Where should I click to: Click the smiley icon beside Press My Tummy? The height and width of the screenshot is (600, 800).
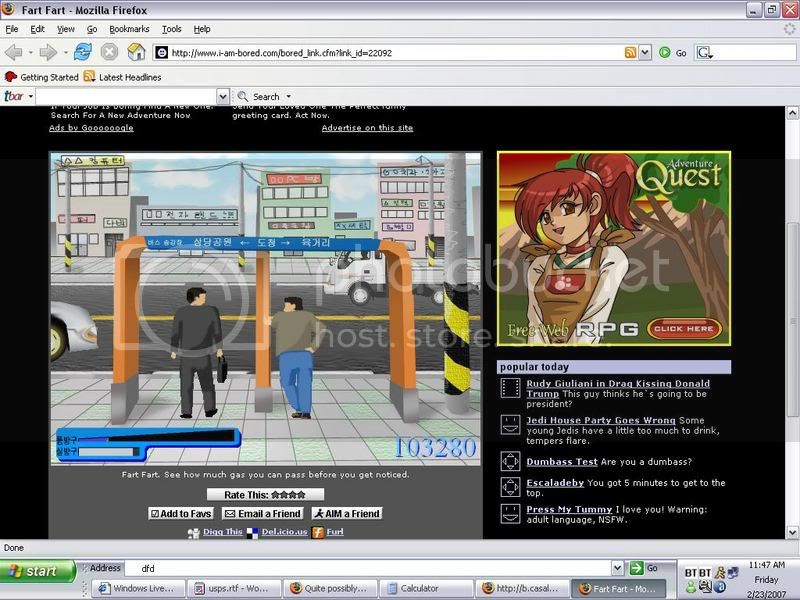pyautogui.click(x=510, y=514)
